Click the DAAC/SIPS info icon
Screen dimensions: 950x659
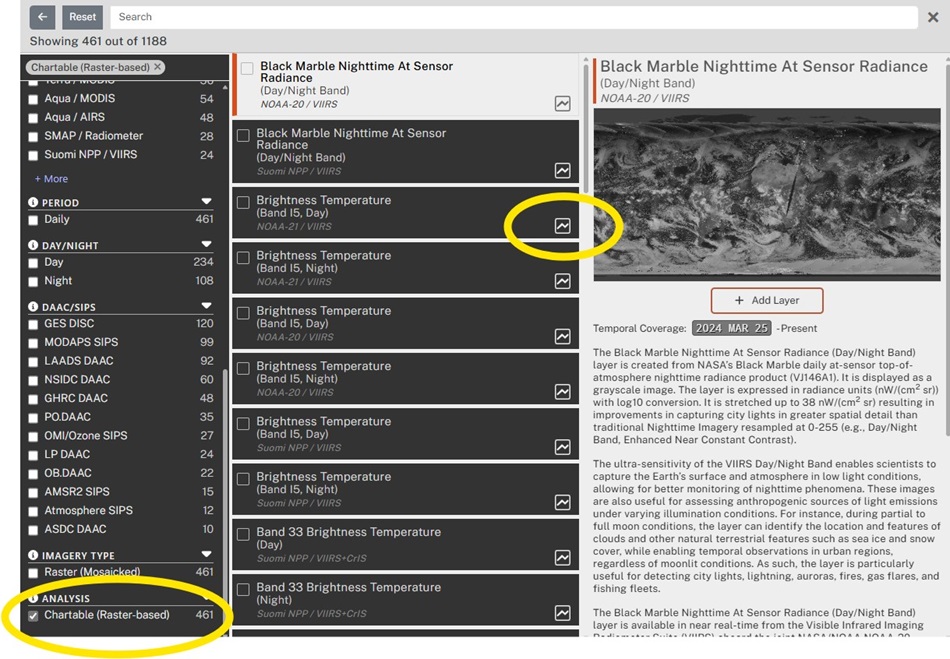(x=33, y=306)
